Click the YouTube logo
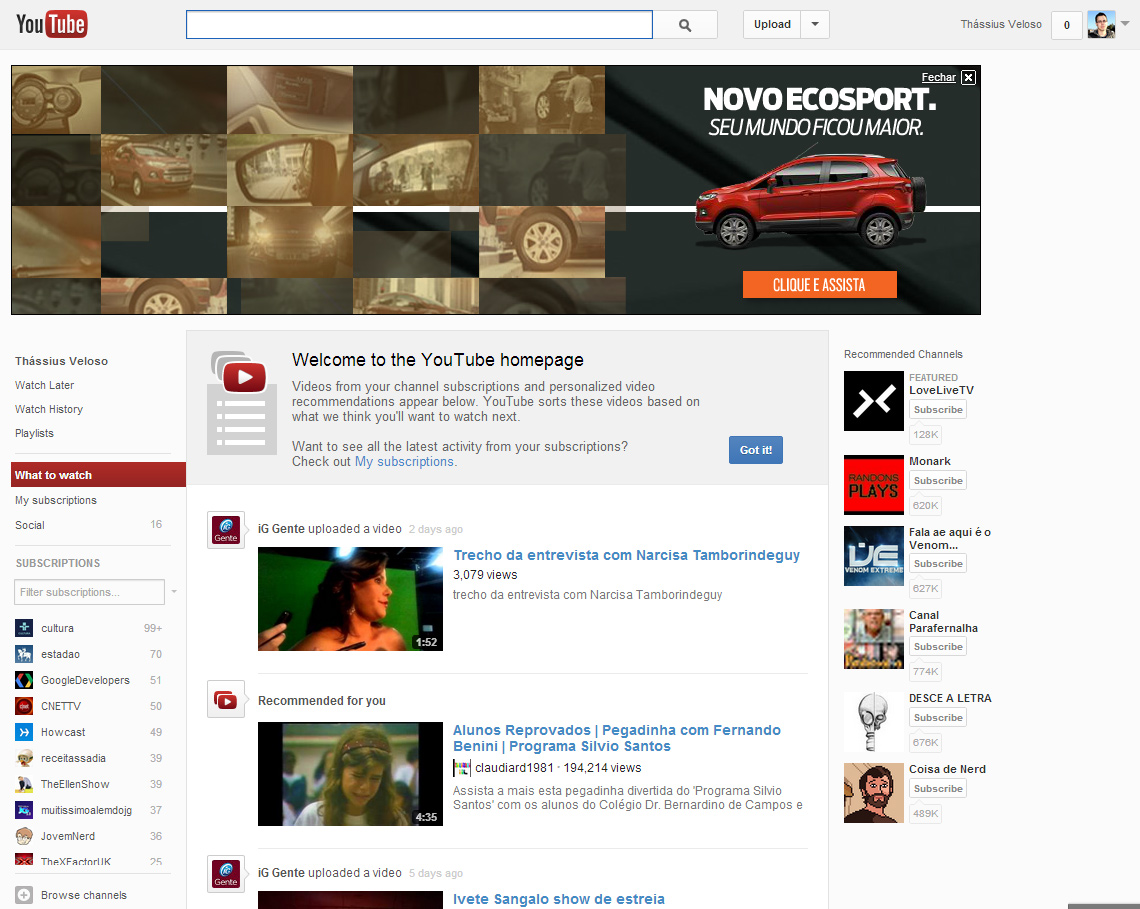 [52, 24]
